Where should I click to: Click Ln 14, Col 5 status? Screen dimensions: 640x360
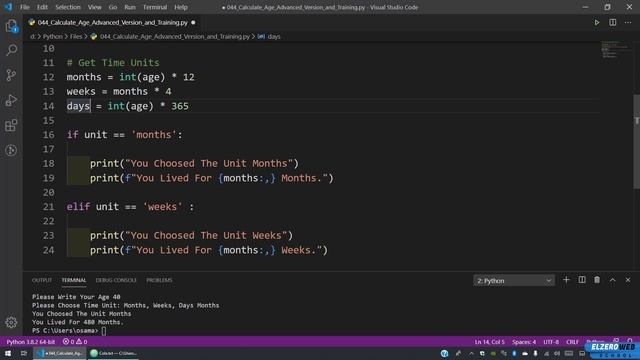tap(489, 342)
